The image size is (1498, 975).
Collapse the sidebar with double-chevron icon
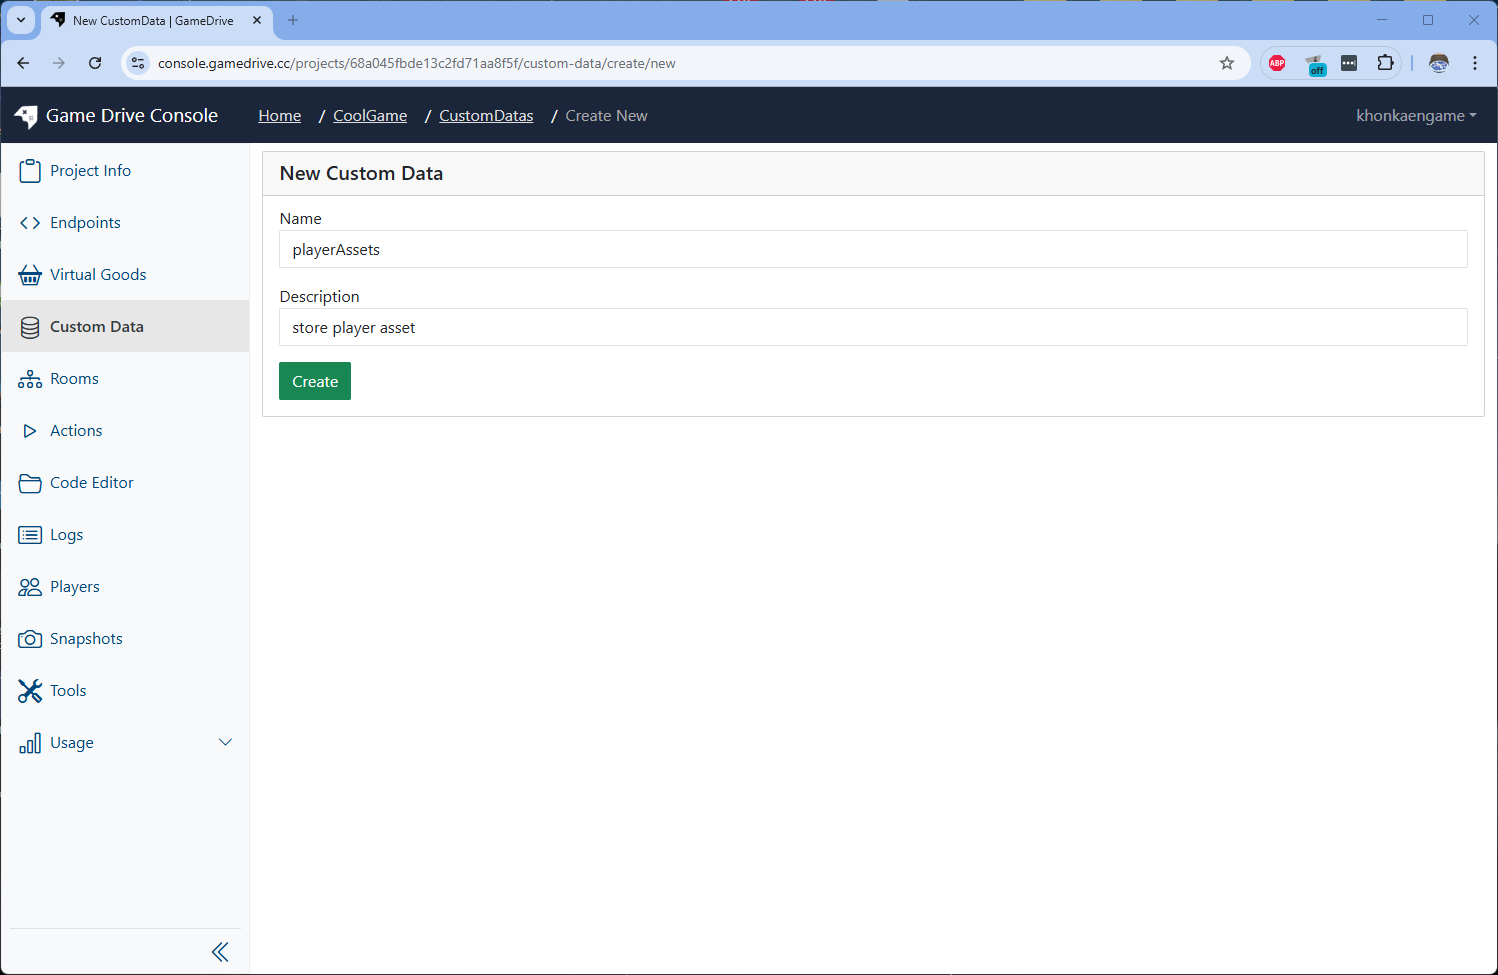[x=220, y=952]
